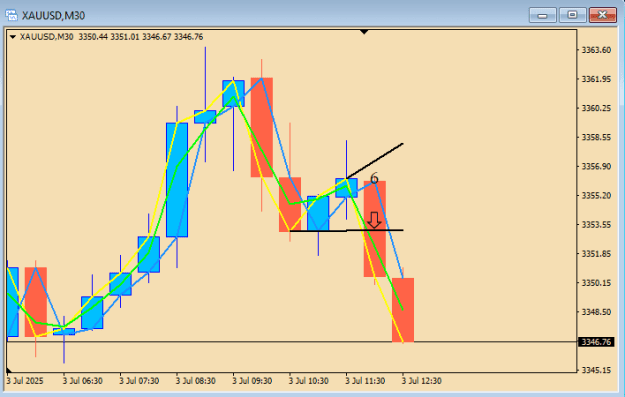Viewport: 625px width, 397px height.
Task: Click the 3348.50 price scale label
Action: (x=596, y=312)
